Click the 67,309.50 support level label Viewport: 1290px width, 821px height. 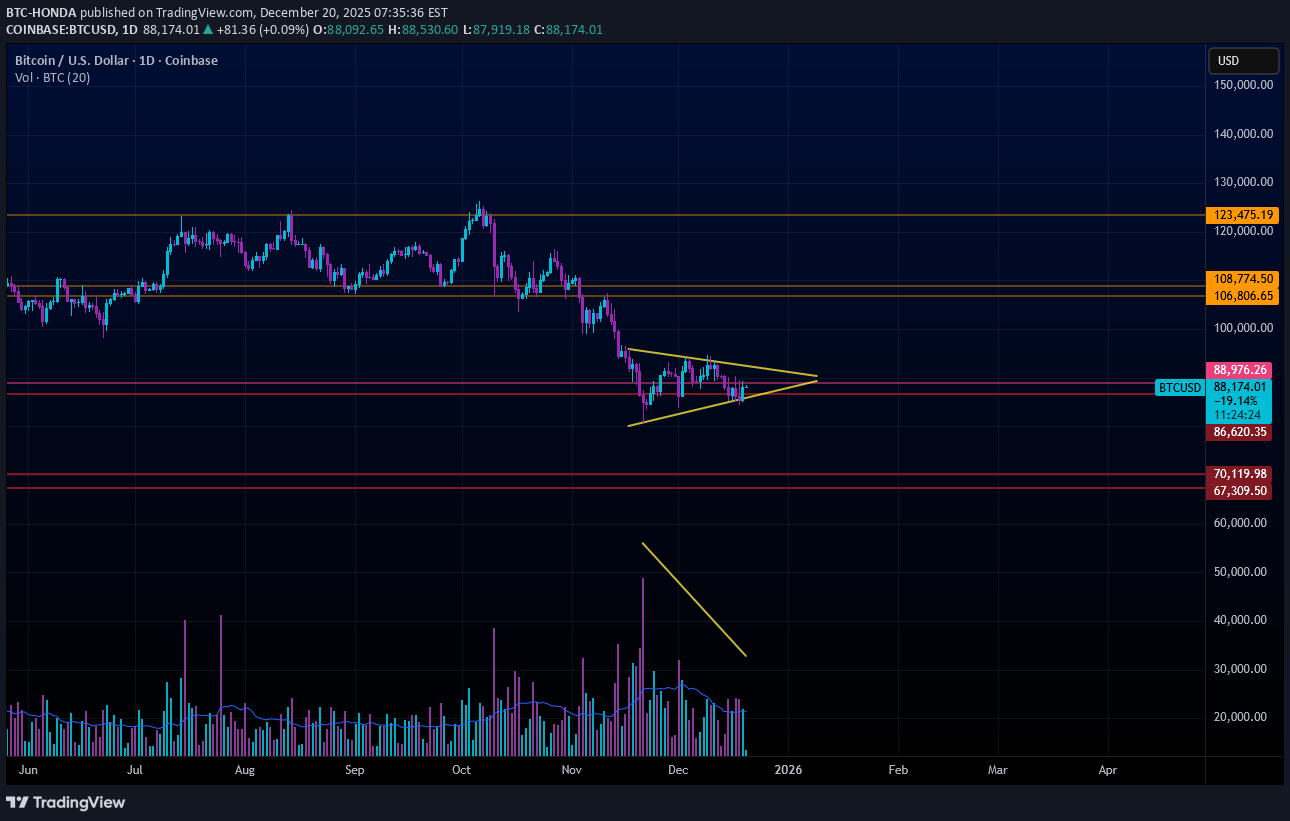click(1239, 491)
